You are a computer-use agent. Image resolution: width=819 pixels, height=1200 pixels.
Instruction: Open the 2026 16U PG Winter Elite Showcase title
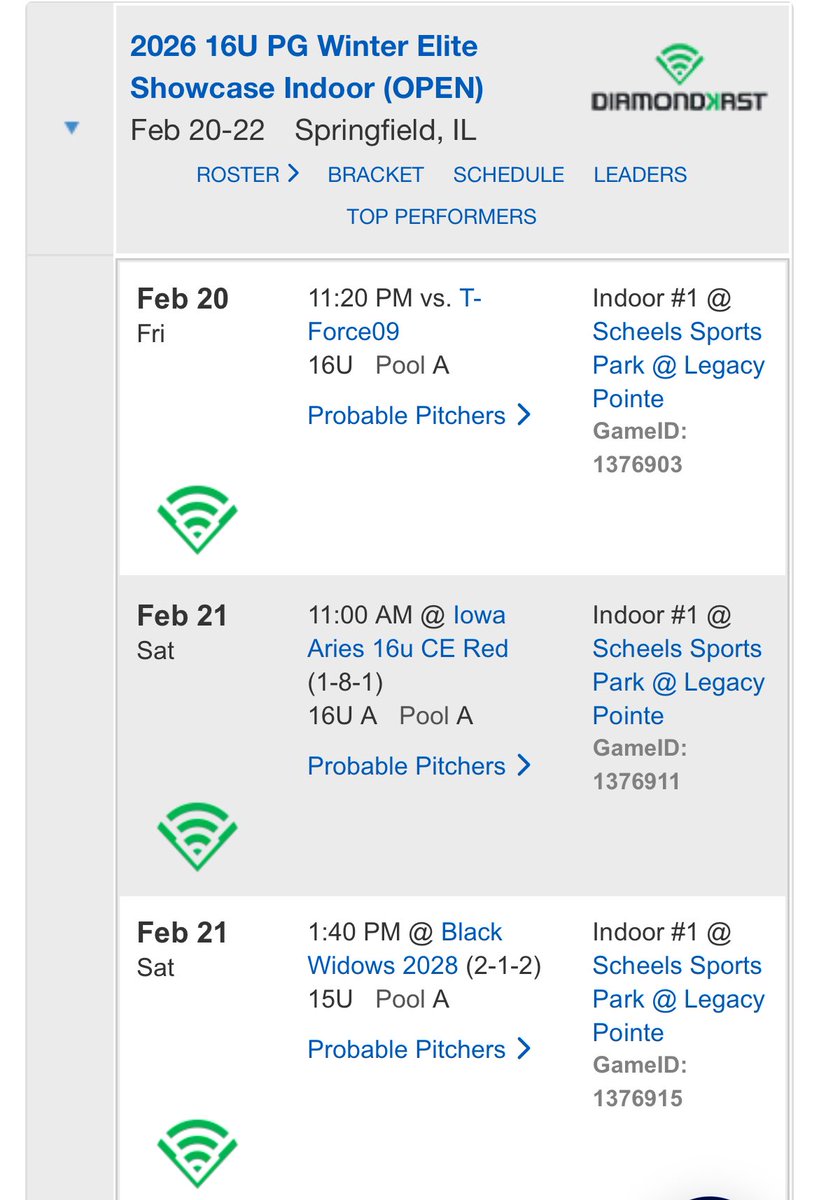pos(306,67)
